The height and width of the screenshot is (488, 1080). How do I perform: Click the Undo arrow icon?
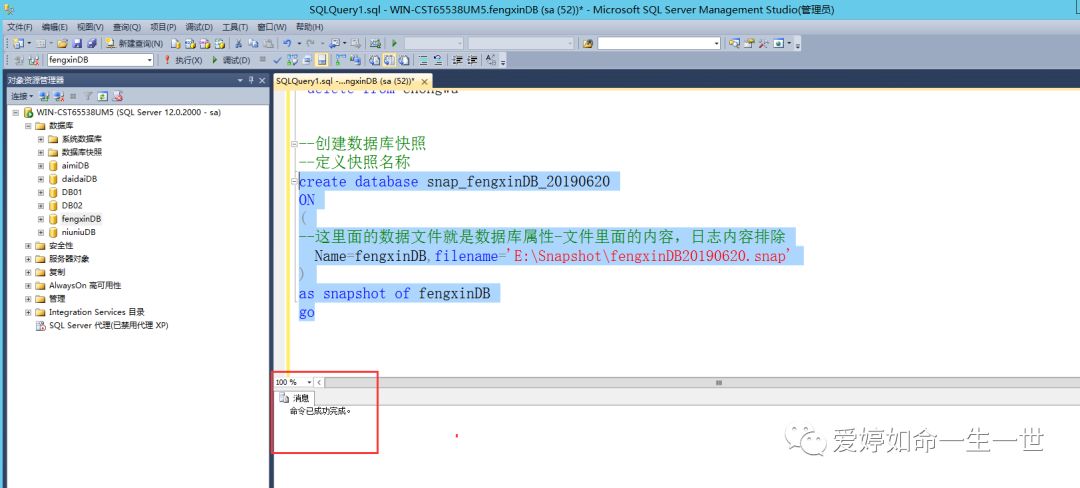287,43
